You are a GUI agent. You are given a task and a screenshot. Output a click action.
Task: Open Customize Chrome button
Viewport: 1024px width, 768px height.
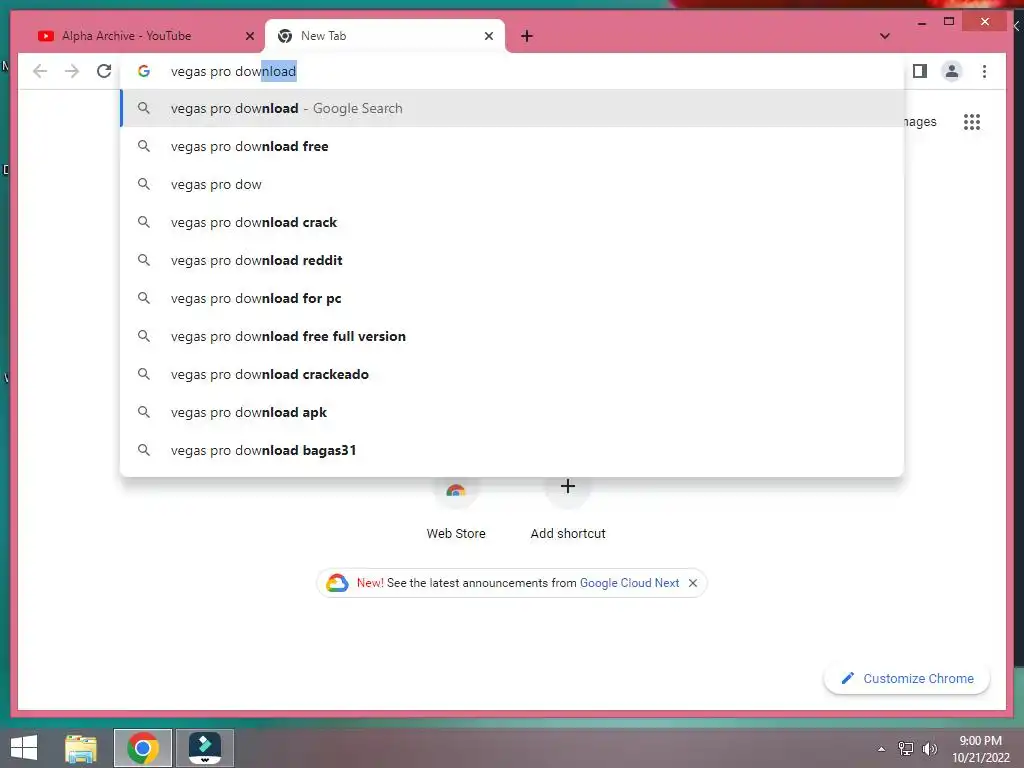[x=906, y=678]
